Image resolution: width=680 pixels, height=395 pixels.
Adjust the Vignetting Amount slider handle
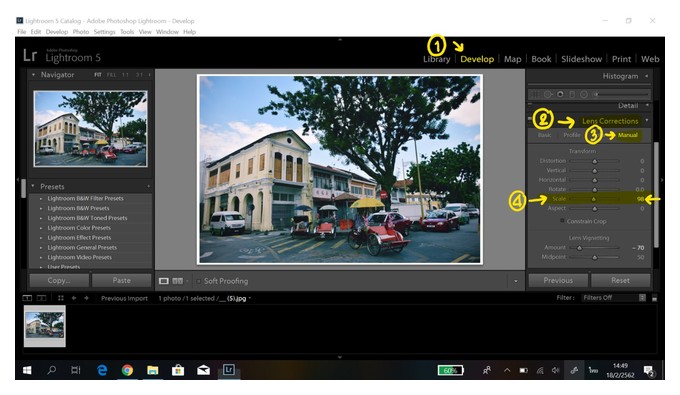click(x=579, y=248)
